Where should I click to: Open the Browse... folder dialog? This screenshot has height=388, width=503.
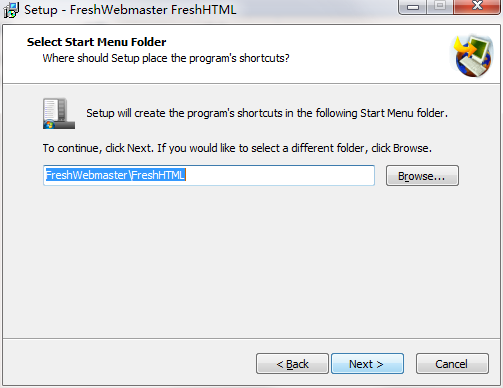click(x=422, y=176)
